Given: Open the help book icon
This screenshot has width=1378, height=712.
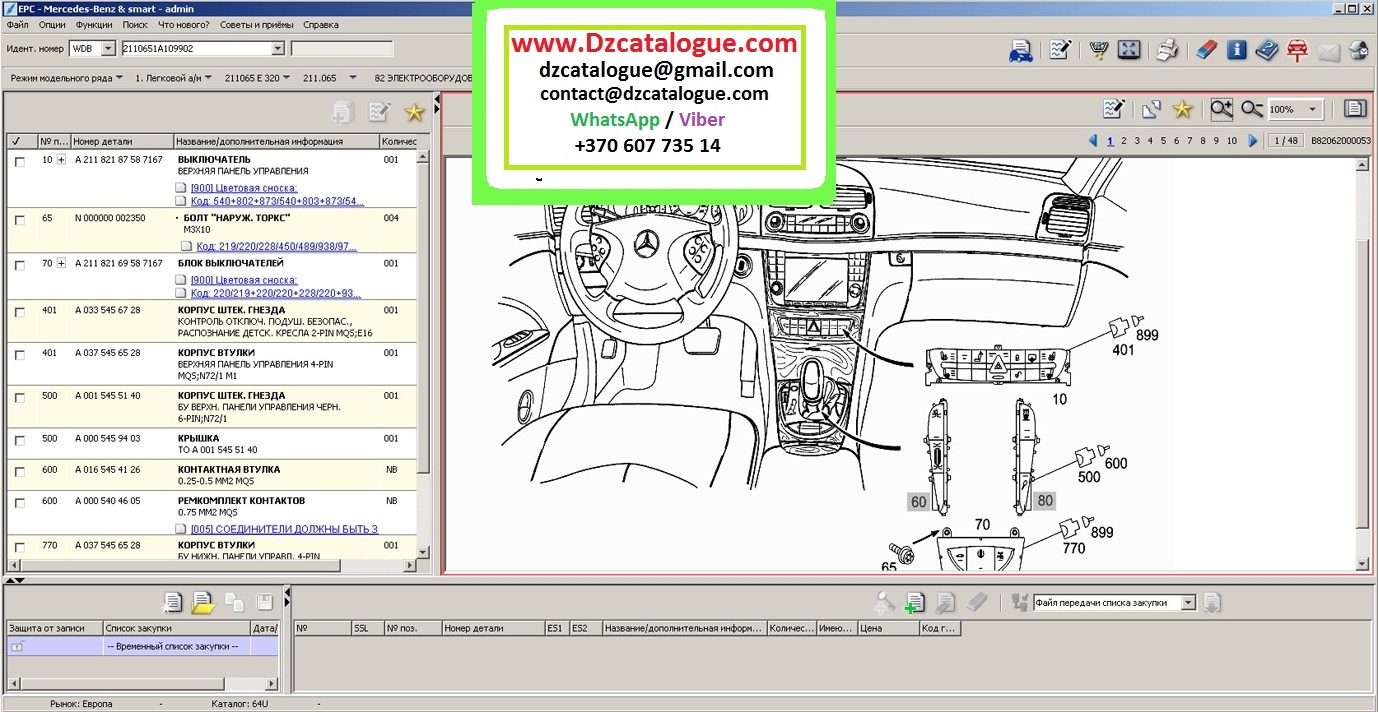Looking at the screenshot, I should [1267, 50].
